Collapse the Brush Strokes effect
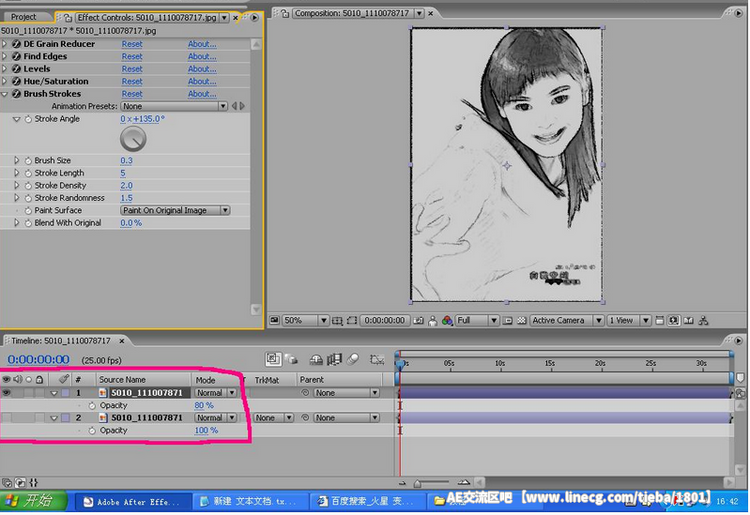The image size is (750, 515). [5, 94]
